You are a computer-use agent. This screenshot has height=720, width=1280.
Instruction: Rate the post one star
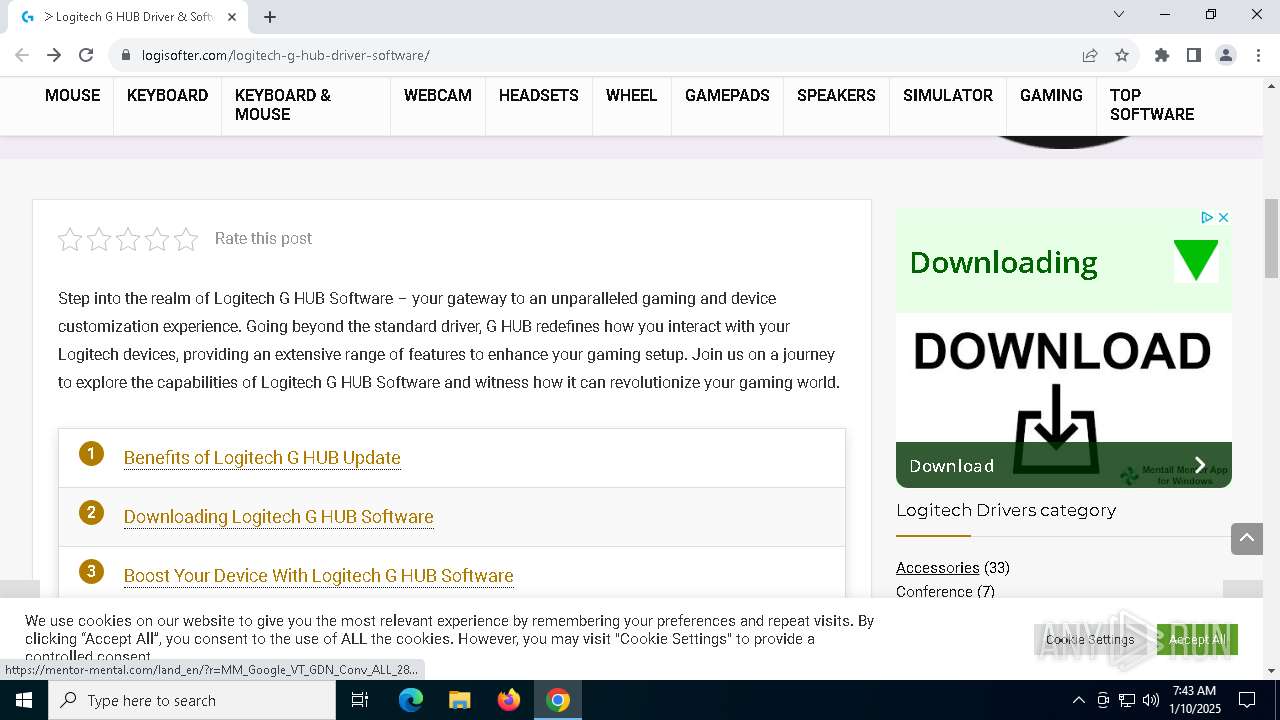pyautogui.click(x=70, y=239)
